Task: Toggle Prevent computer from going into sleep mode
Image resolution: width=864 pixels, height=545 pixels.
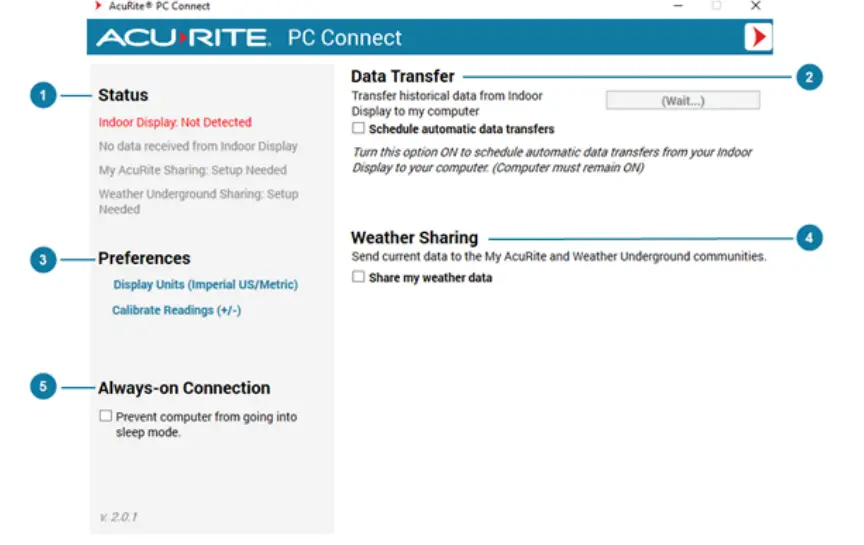Action: click(105, 416)
